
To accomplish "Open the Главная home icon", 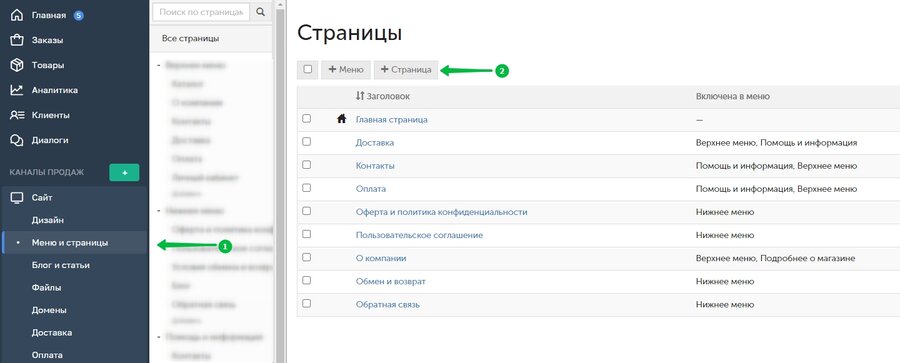I will 17,16.
